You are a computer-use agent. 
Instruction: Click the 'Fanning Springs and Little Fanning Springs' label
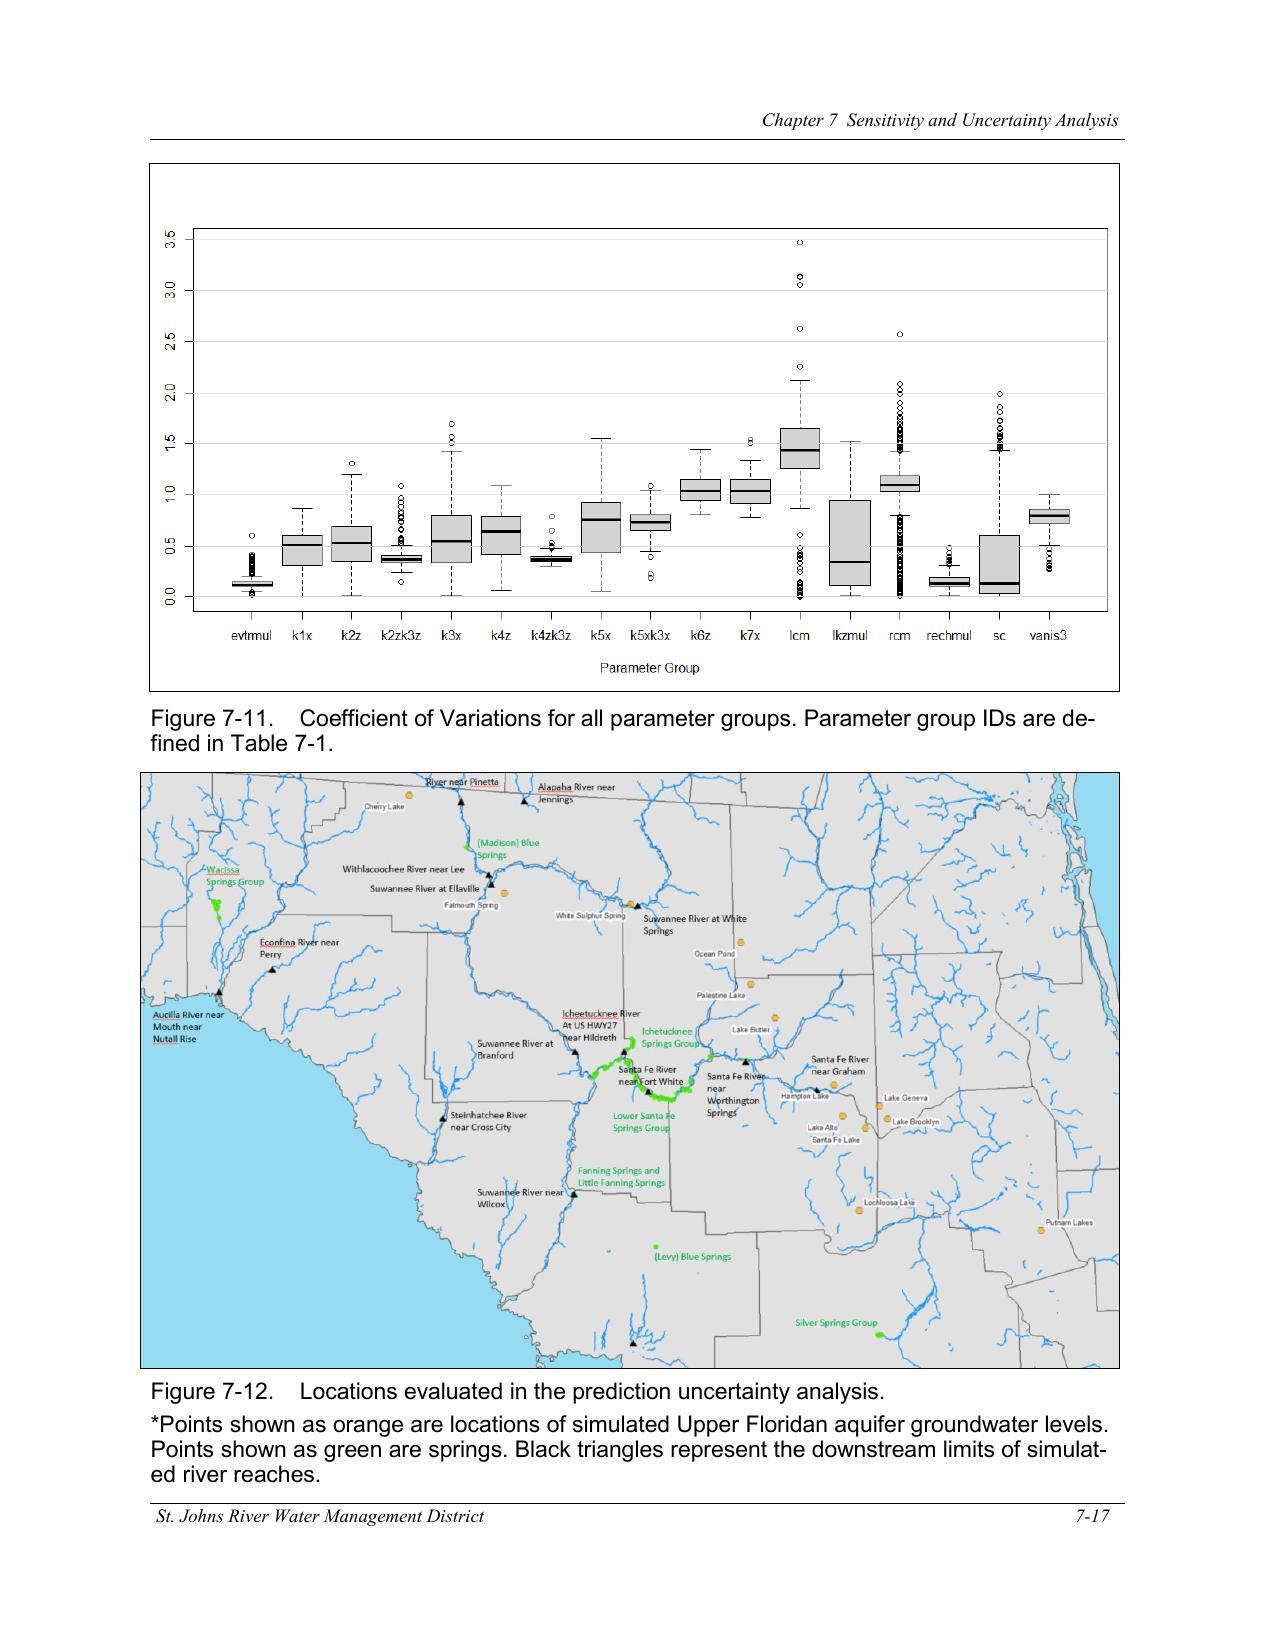[x=621, y=1177]
